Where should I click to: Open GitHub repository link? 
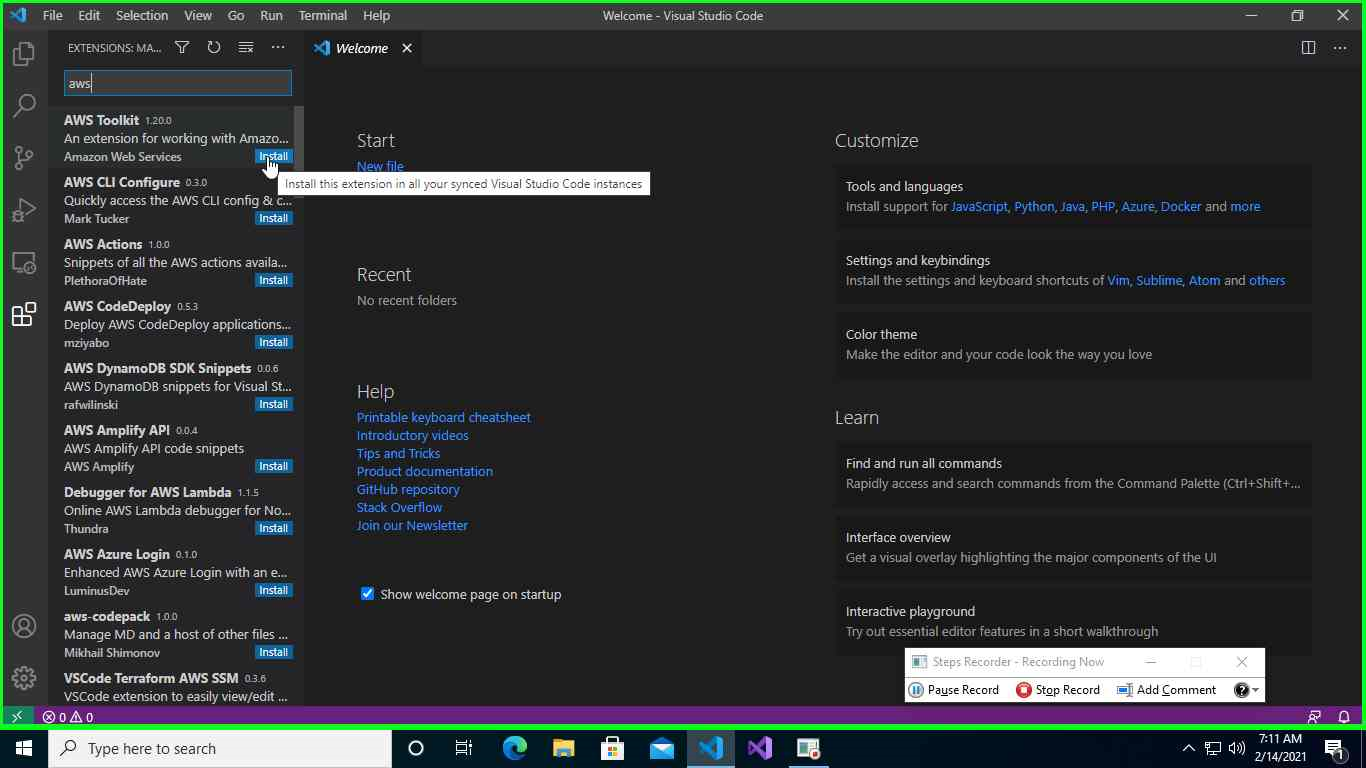tap(408, 489)
